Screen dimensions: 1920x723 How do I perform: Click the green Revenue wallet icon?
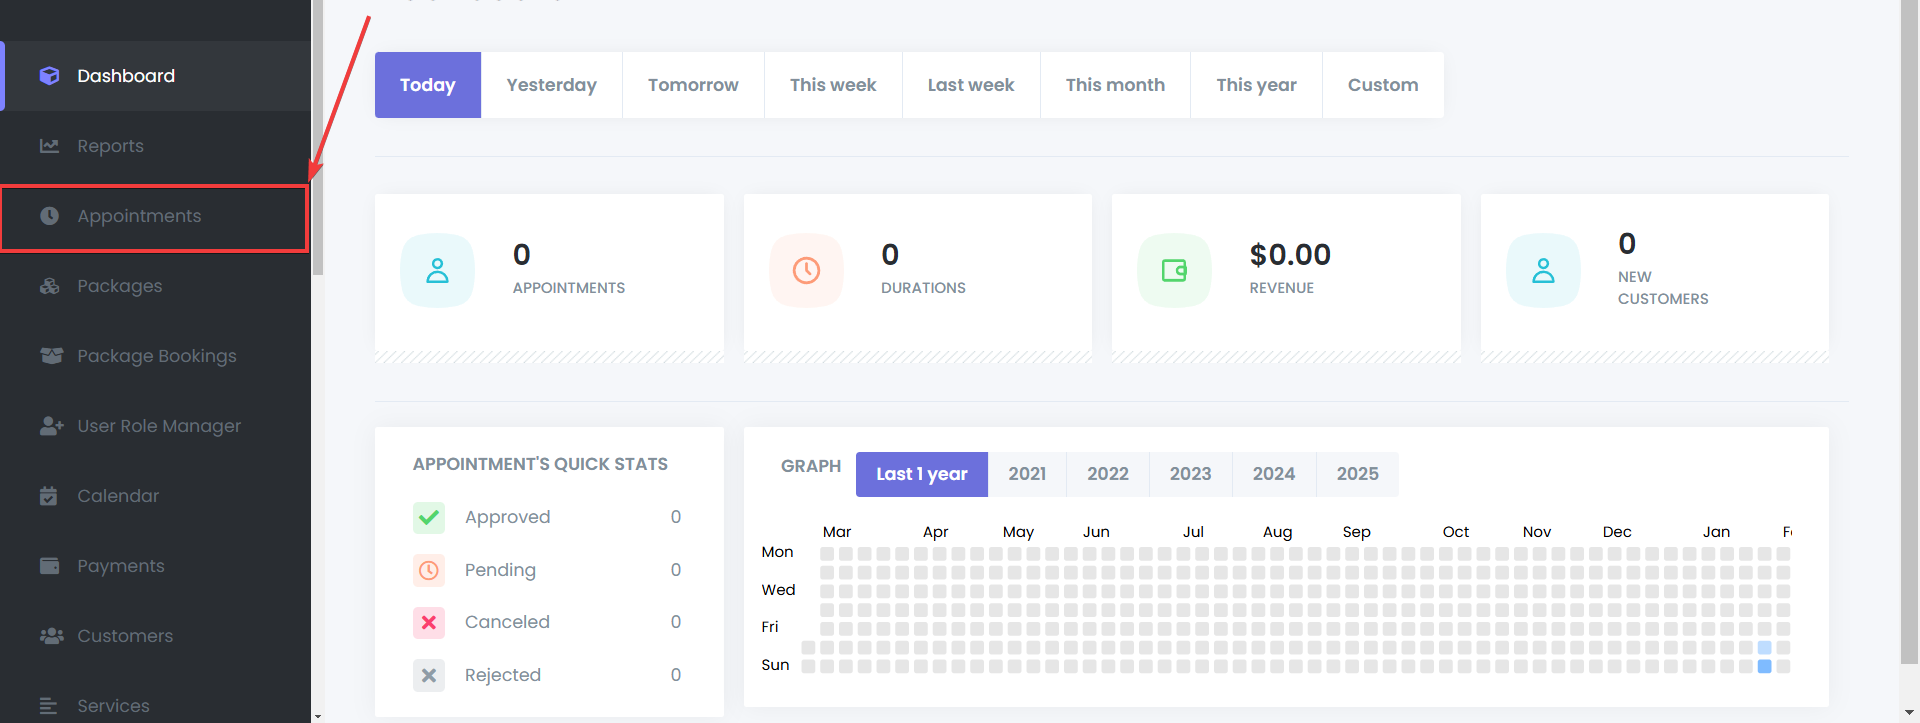pyautogui.click(x=1174, y=270)
